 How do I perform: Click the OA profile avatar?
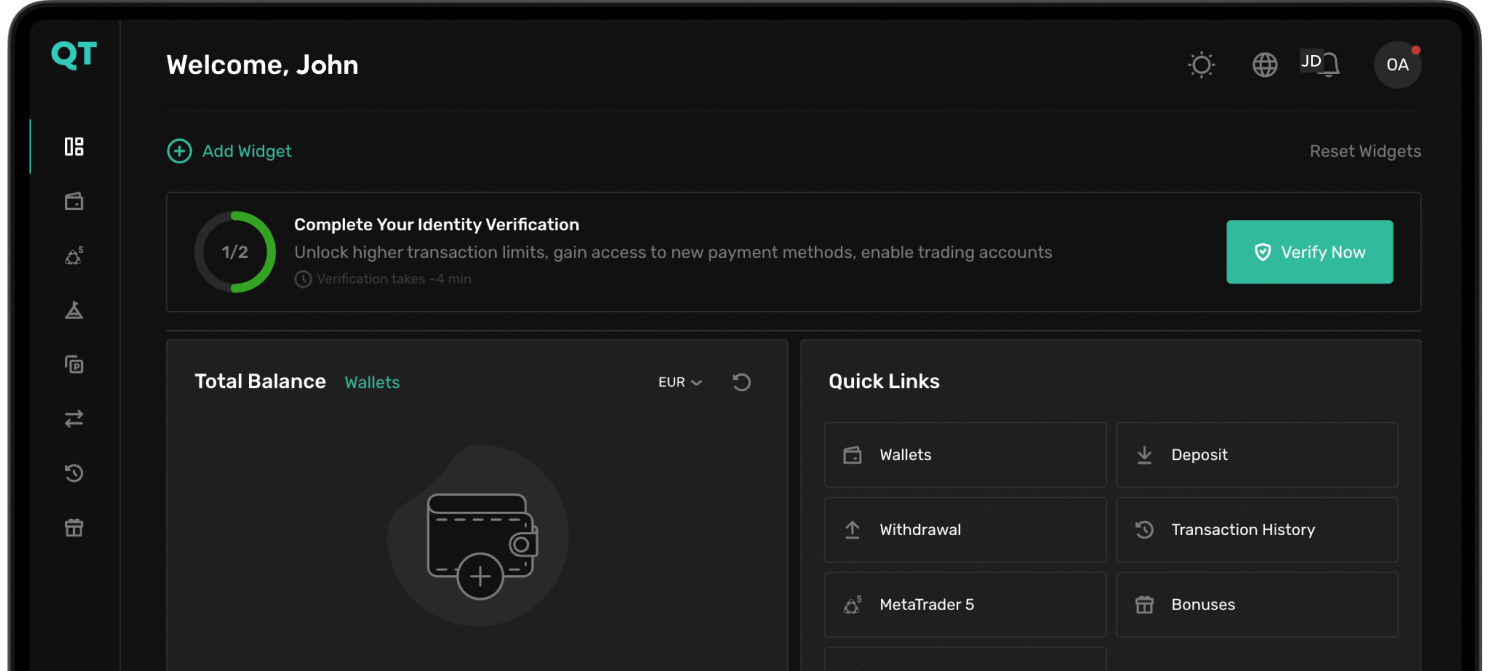[x=1397, y=64]
